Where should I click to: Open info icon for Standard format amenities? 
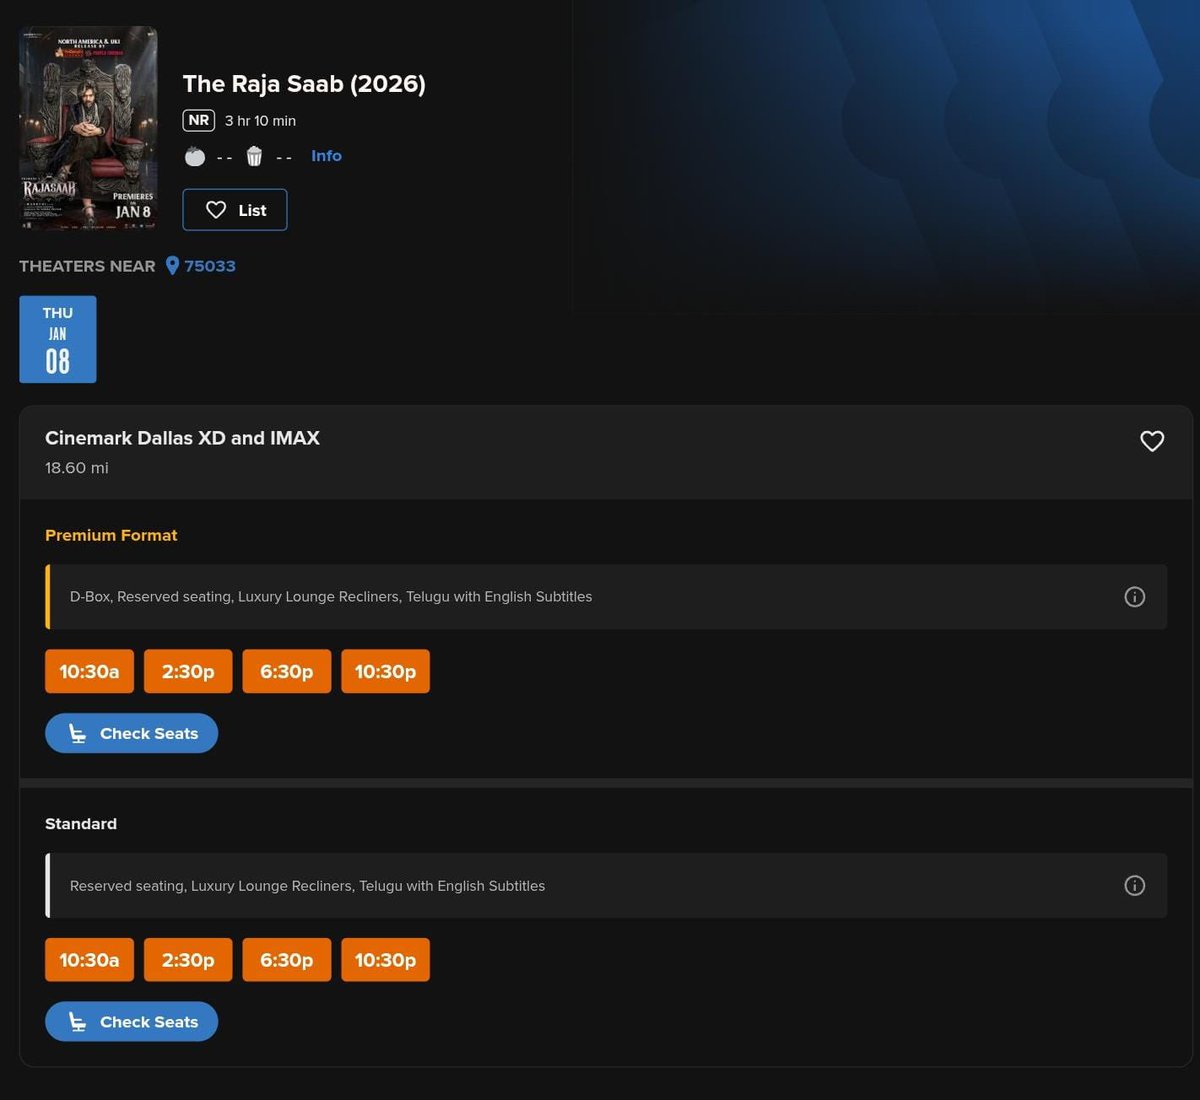click(1135, 886)
